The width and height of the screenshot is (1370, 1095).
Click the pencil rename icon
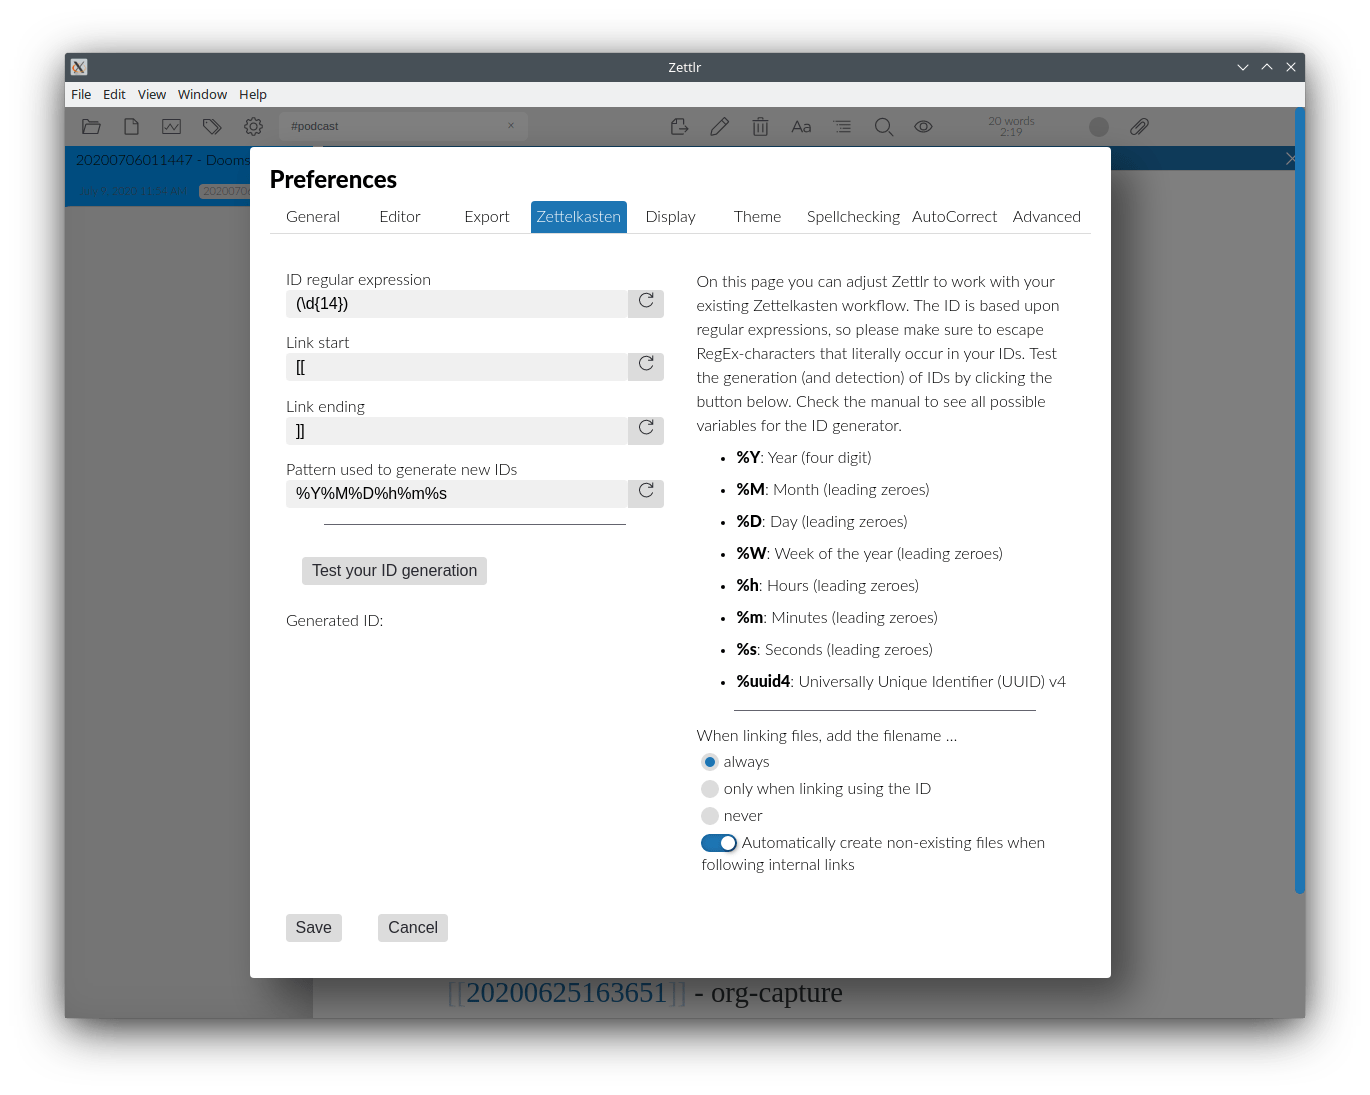pos(720,127)
